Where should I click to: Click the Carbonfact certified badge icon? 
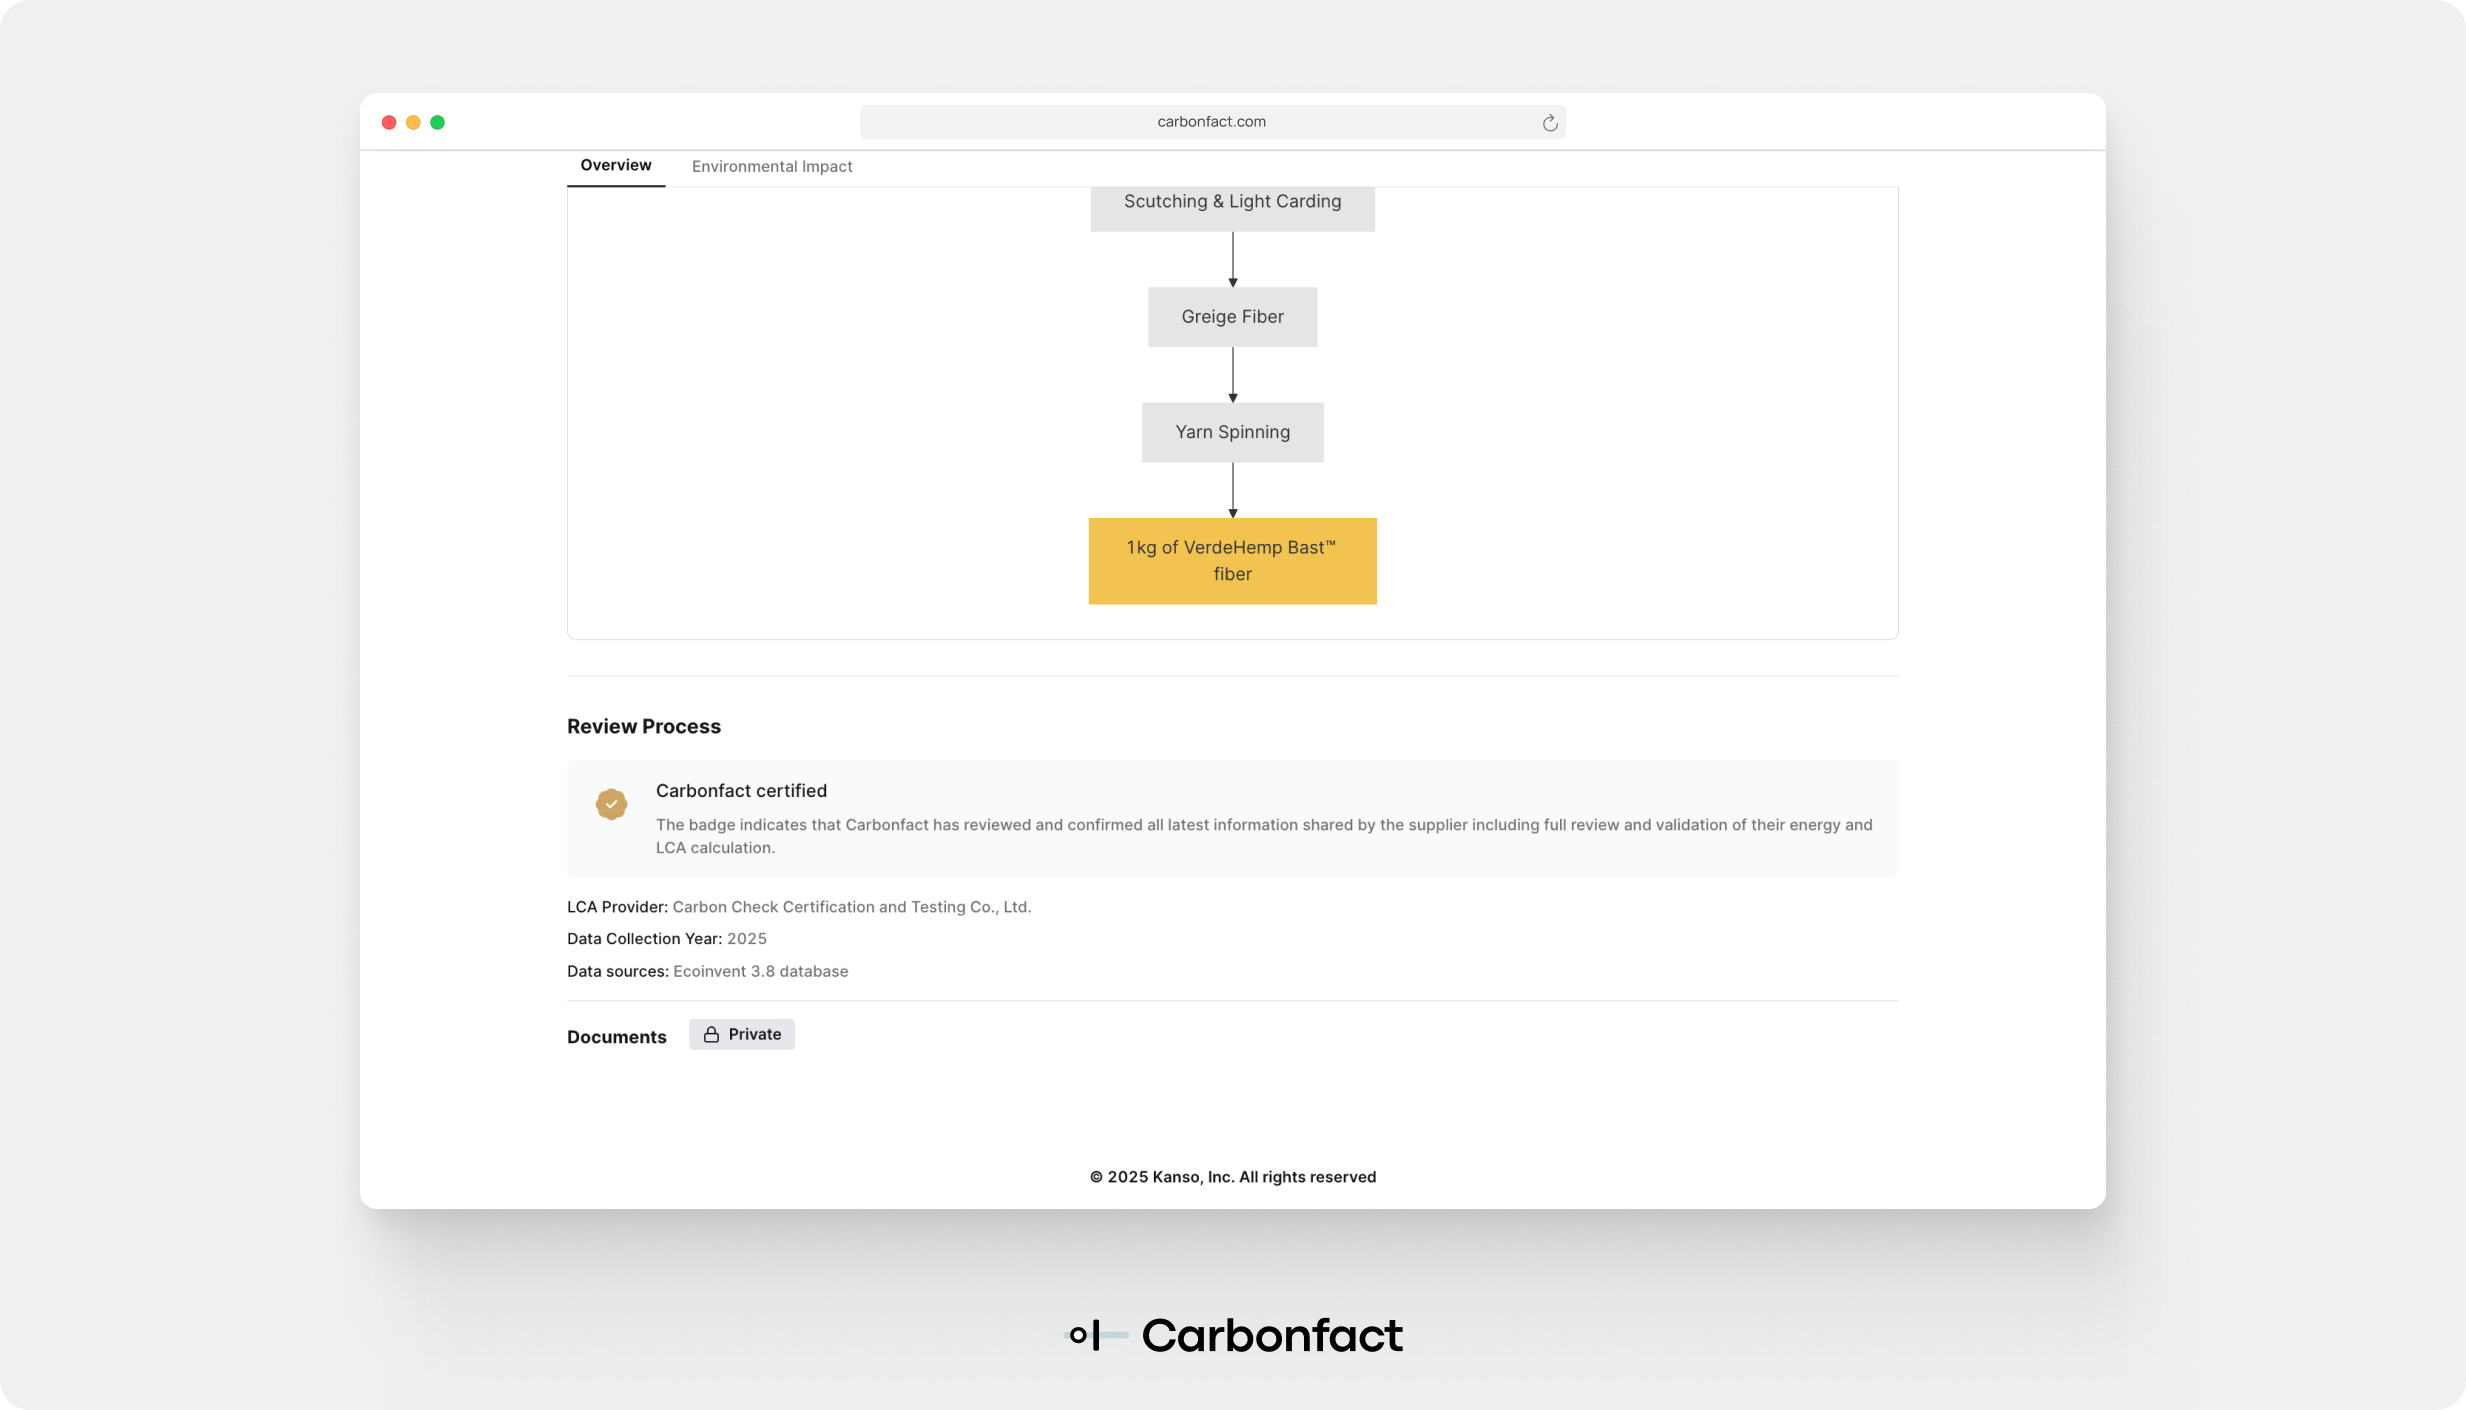click(611, 804)
